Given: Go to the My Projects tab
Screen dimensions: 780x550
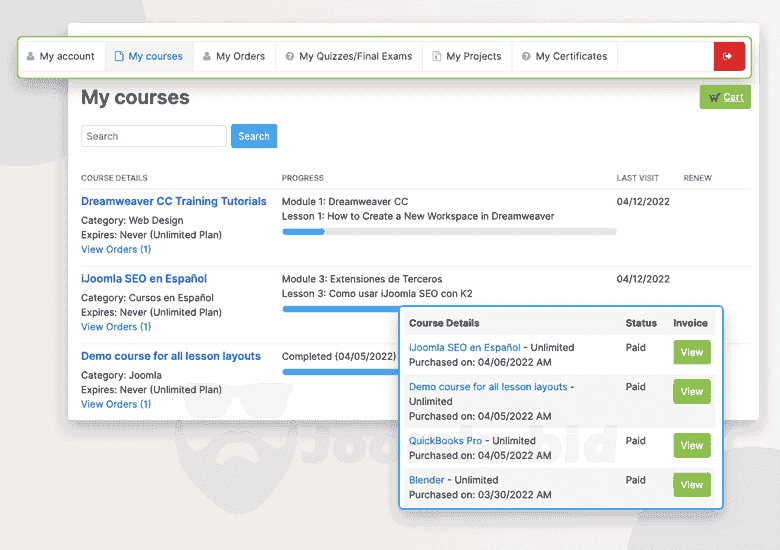Looking at the screenshot, I should tap(467, 57).
